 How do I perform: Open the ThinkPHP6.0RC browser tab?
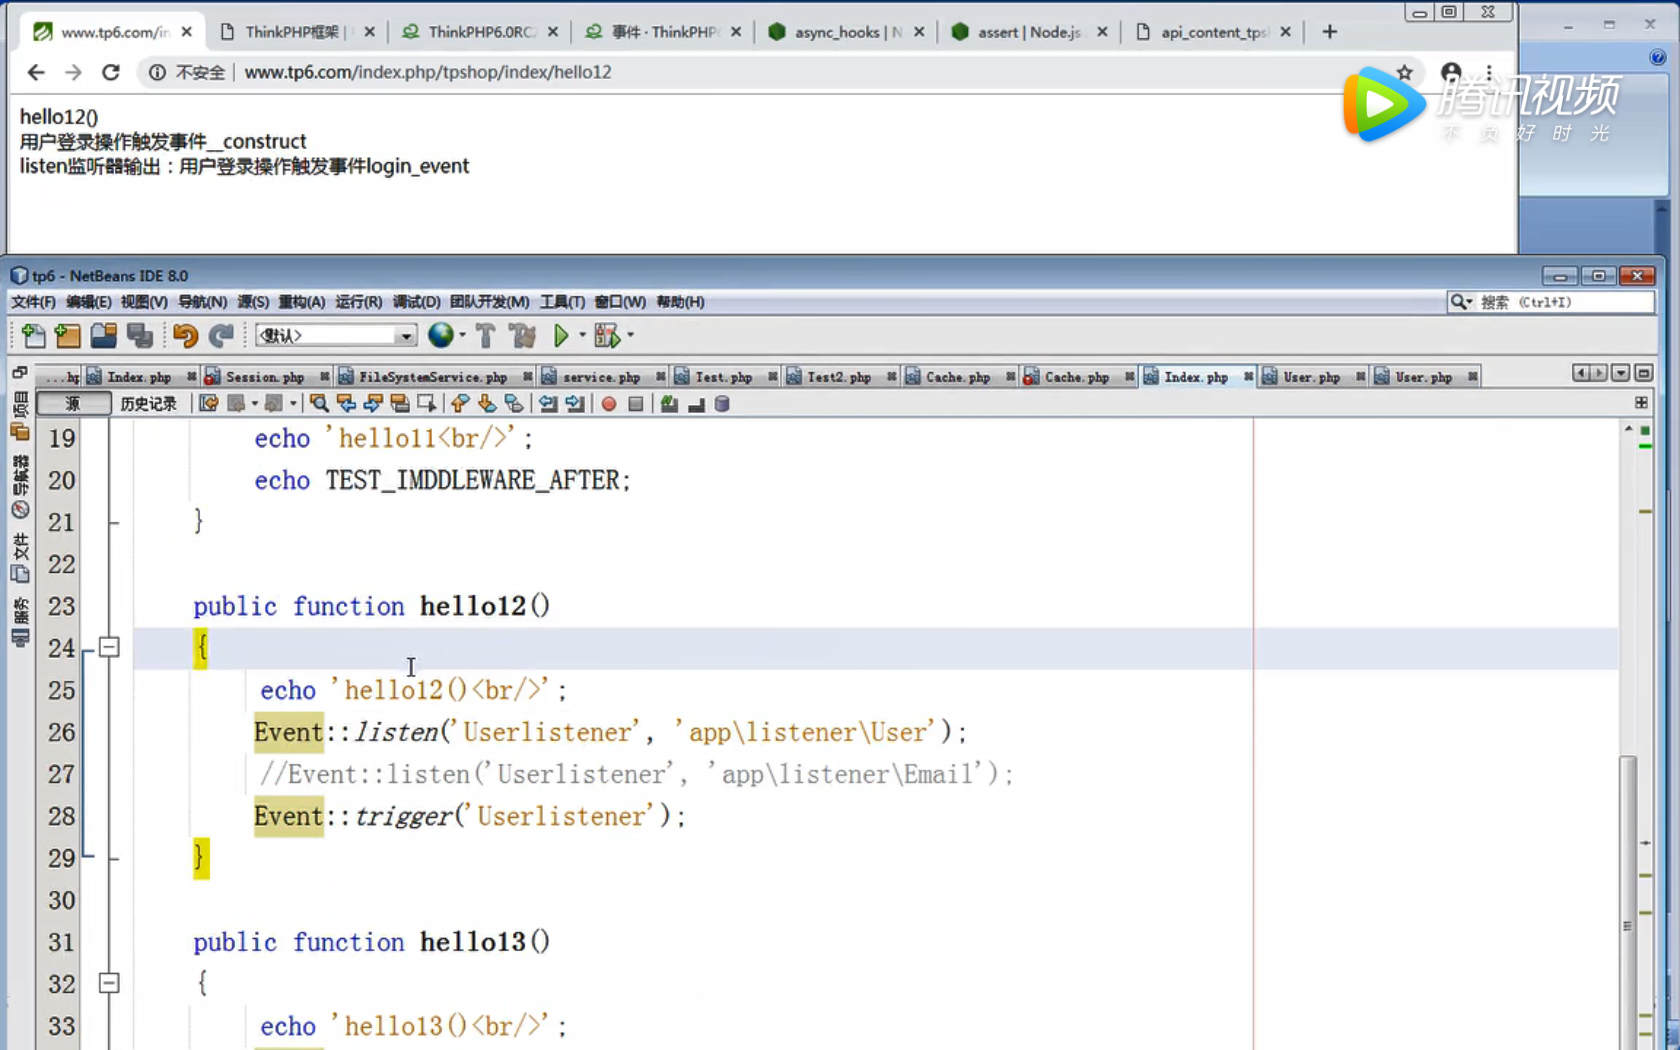click(x=481, y=32)
